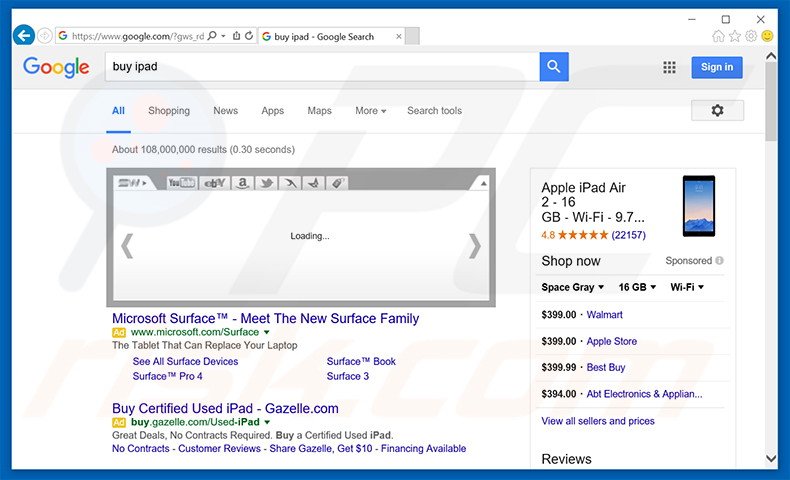Open 'Microsoft Surface - Meet The New Surface Family' ad
The height and width of the screenshot is (480, 790).
[266, 318]
